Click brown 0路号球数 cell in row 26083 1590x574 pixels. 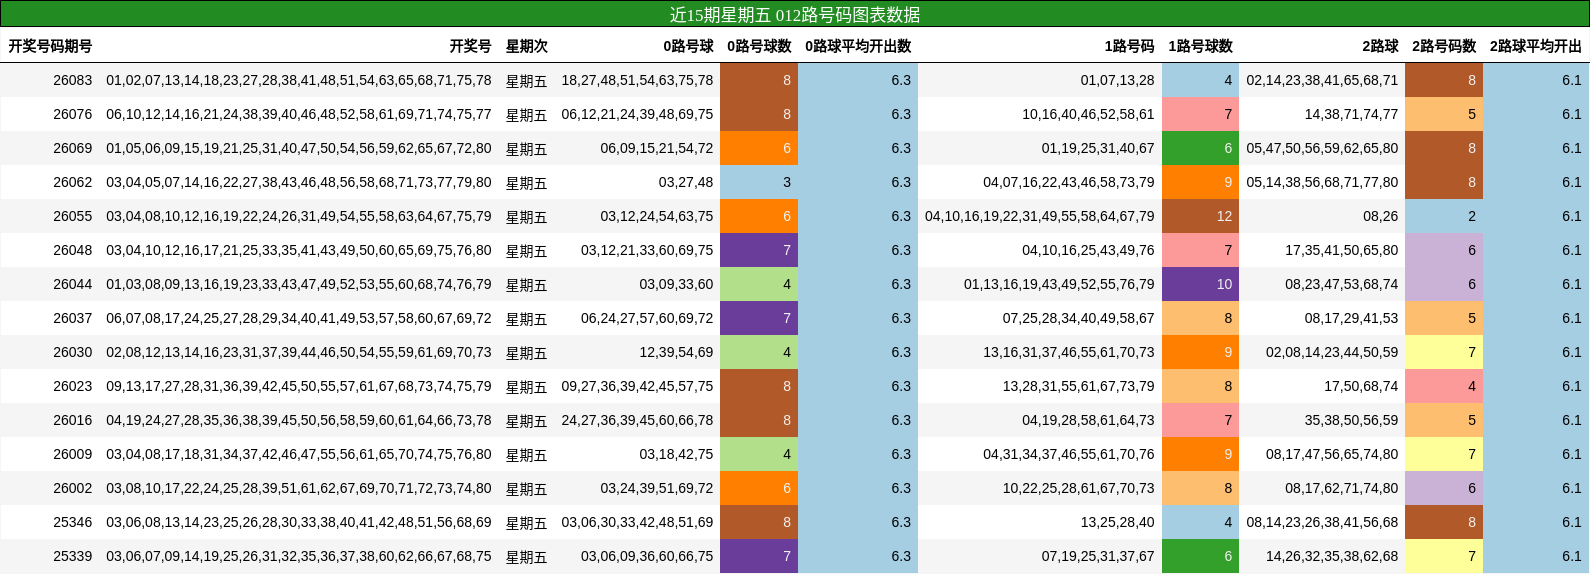[x=759, y=80]
